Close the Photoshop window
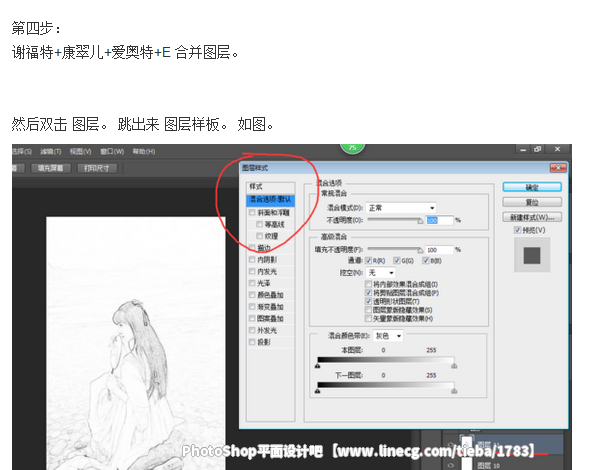Image resolution: width=590 pixels, height=470 pixels. coord(558,149)
